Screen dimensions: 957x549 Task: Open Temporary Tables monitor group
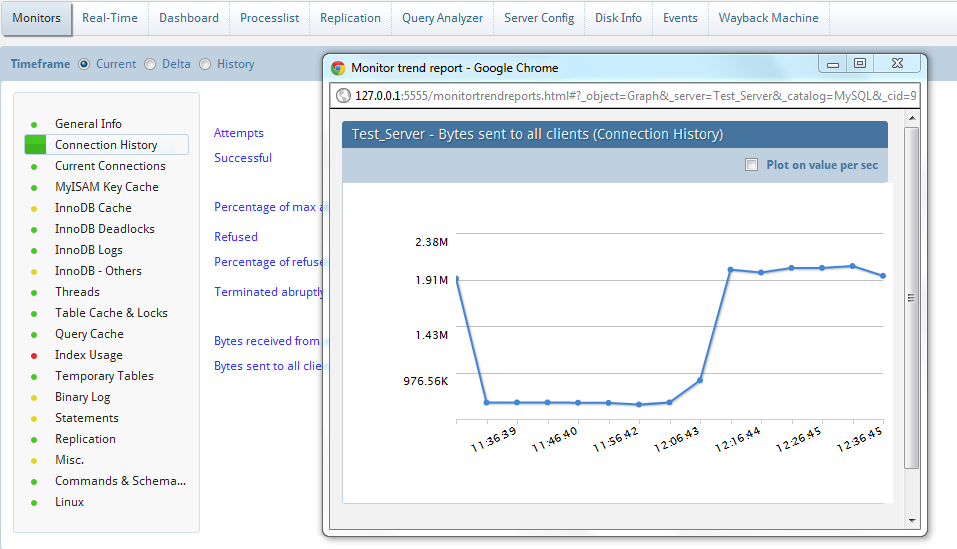[104, 376]
